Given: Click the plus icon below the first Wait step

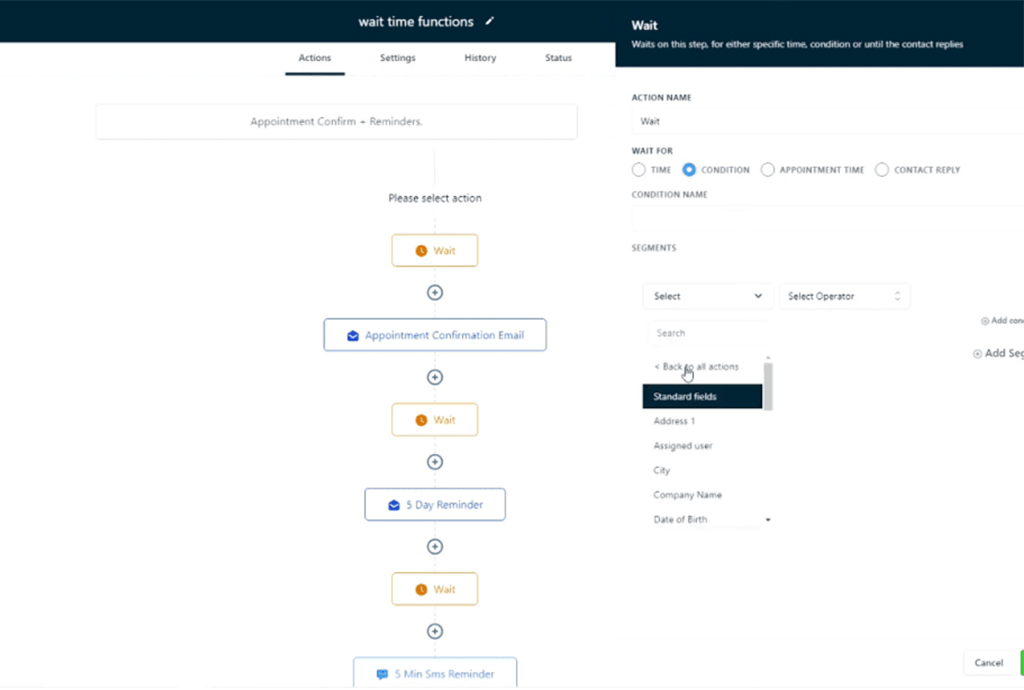Looking at the screenshot, I should click(435, 293).
